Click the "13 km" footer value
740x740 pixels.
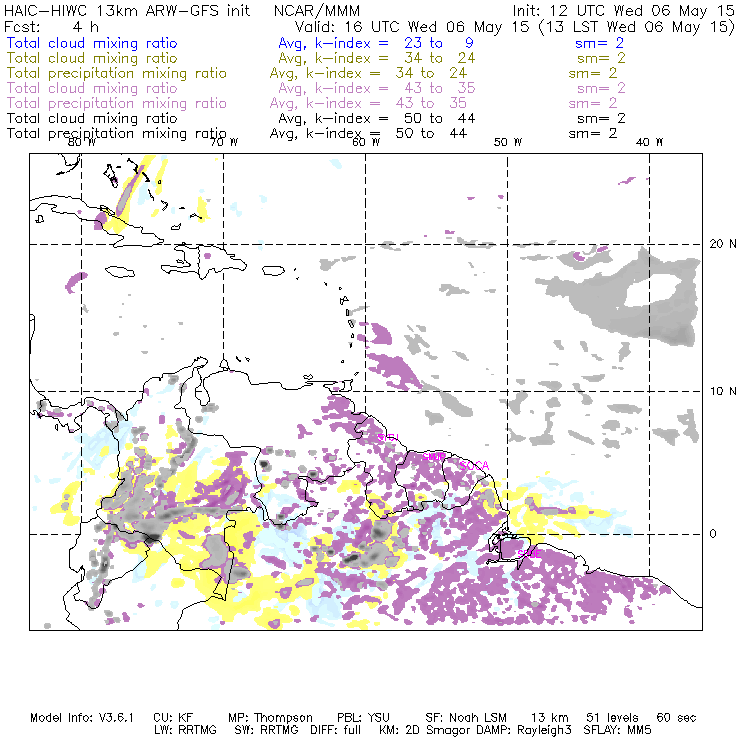(x=550, y=718)
